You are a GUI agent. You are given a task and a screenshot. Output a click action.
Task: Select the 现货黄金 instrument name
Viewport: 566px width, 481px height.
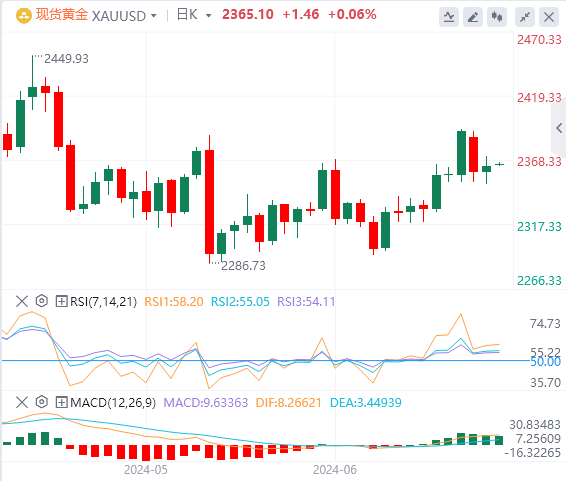[62, 15]
